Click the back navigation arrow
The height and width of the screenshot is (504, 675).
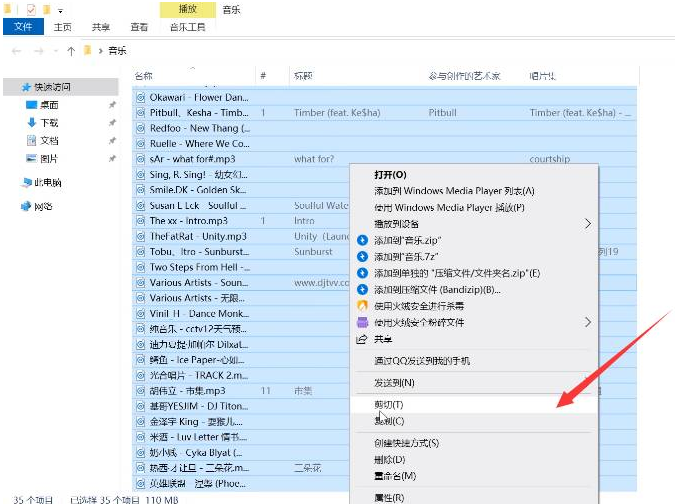[x=16, y=51]
